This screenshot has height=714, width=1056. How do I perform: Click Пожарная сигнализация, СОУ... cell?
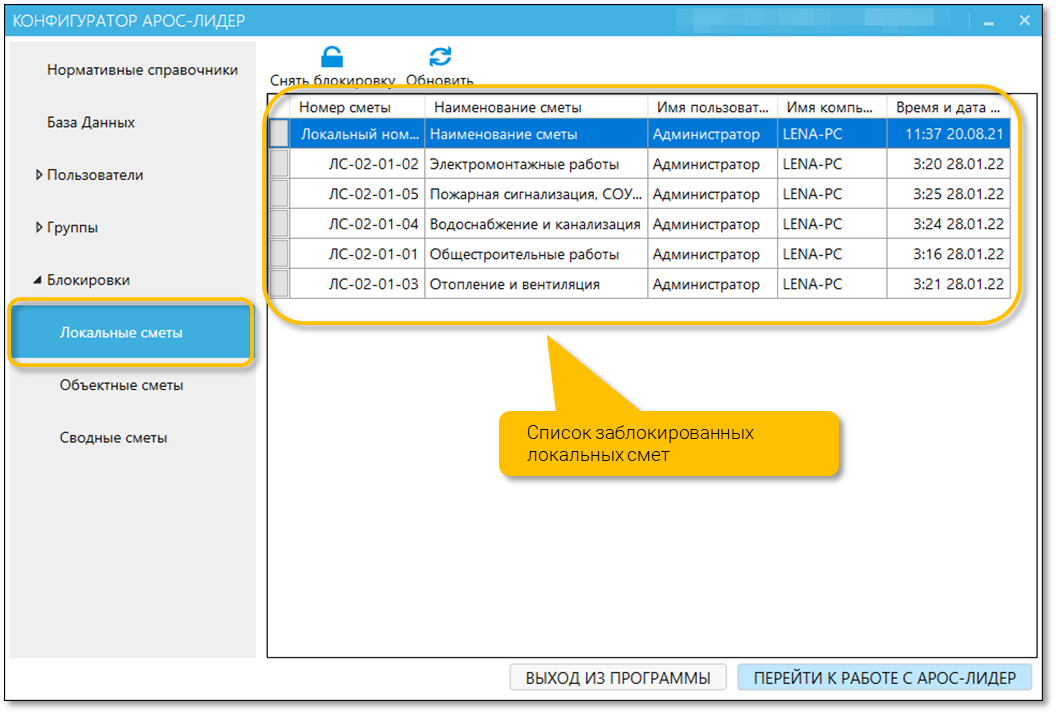[x=536, y=194]
